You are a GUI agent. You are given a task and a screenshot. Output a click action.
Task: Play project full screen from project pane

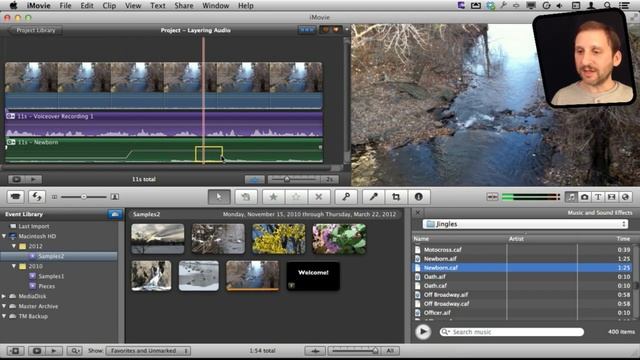pos(17,179)
